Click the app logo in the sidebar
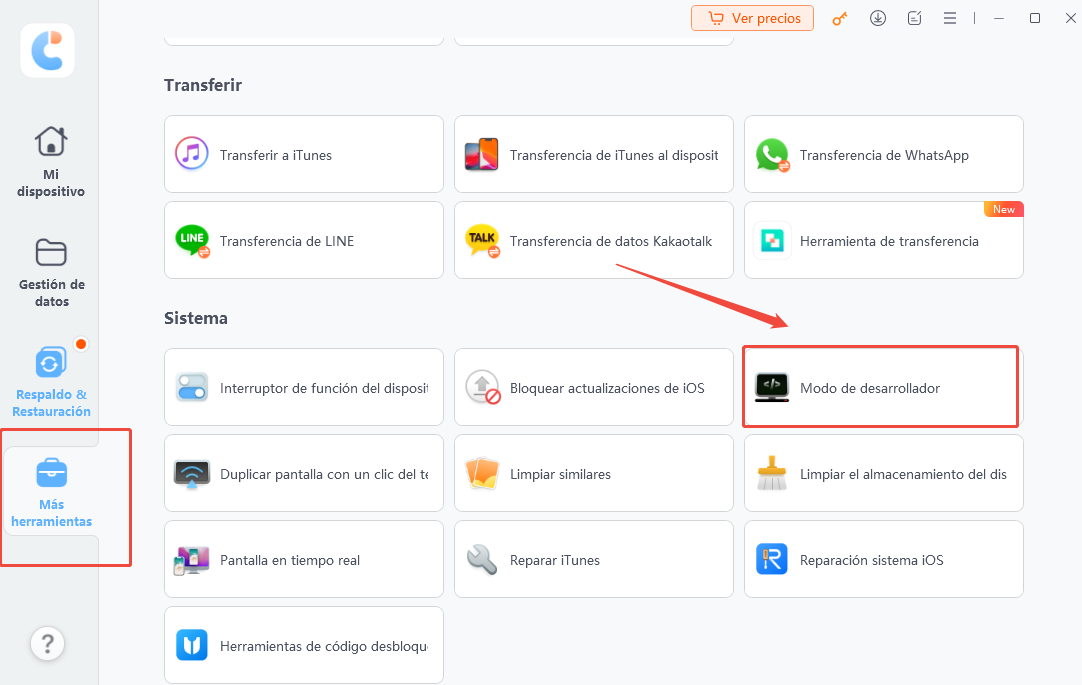This screenshot has width=1082, height=685. click(x=48, y=50)
